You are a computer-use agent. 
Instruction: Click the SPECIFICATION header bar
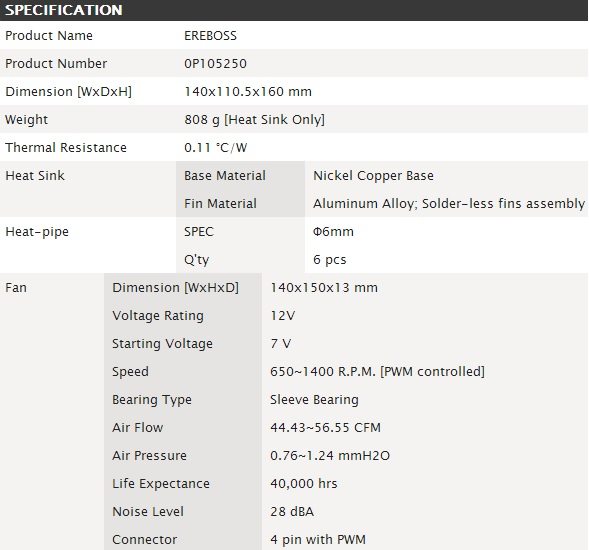(x=294, y=10)
